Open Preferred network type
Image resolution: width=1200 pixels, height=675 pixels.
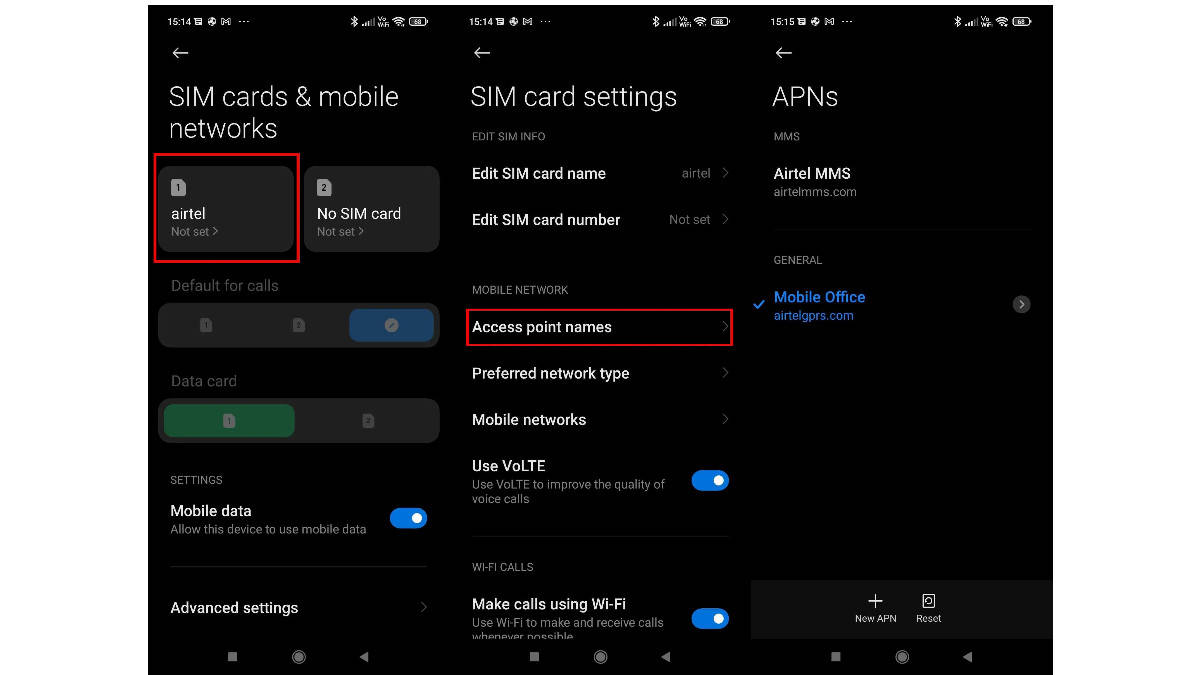tap(600, 373)
